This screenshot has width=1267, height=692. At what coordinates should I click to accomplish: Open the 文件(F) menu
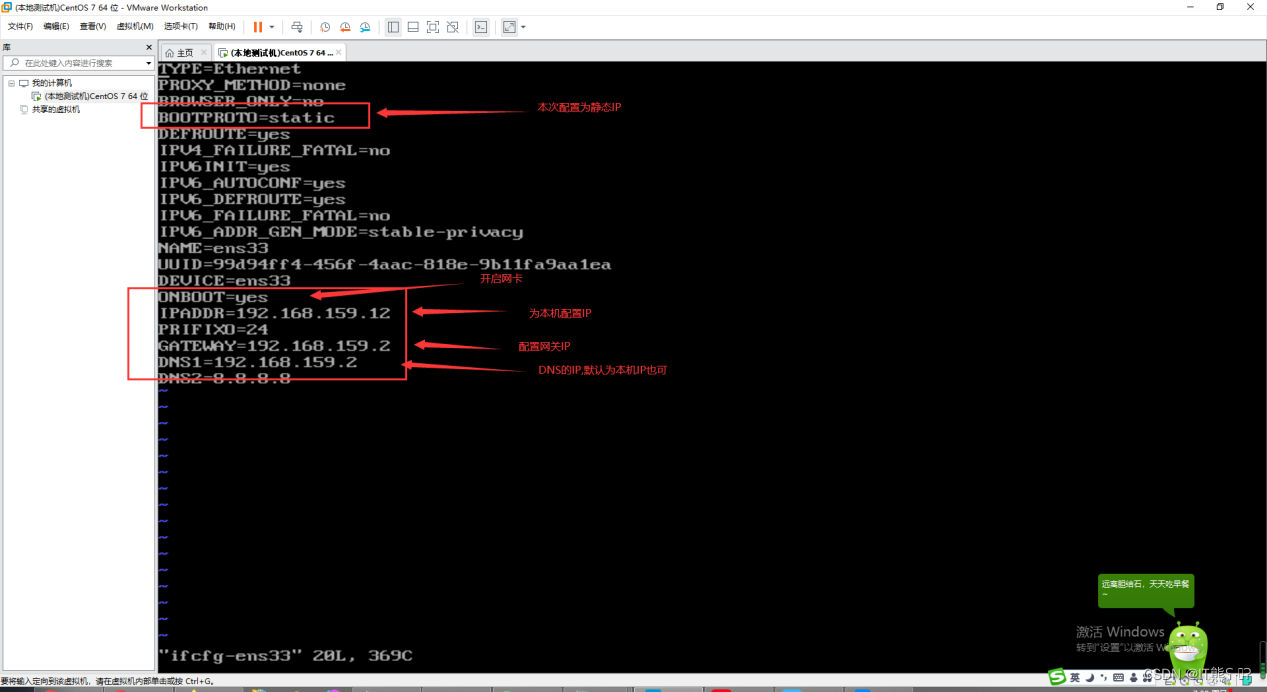point(20,27)
